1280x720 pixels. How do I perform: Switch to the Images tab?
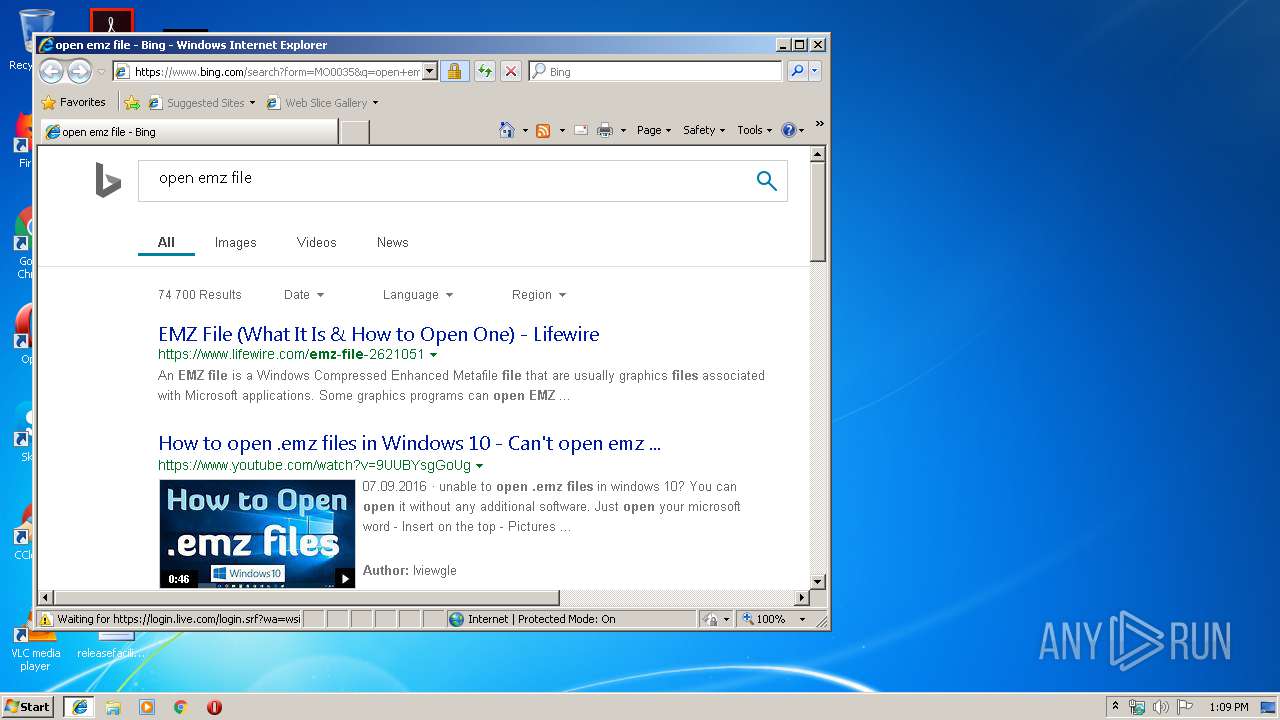(x=236, y=242)
